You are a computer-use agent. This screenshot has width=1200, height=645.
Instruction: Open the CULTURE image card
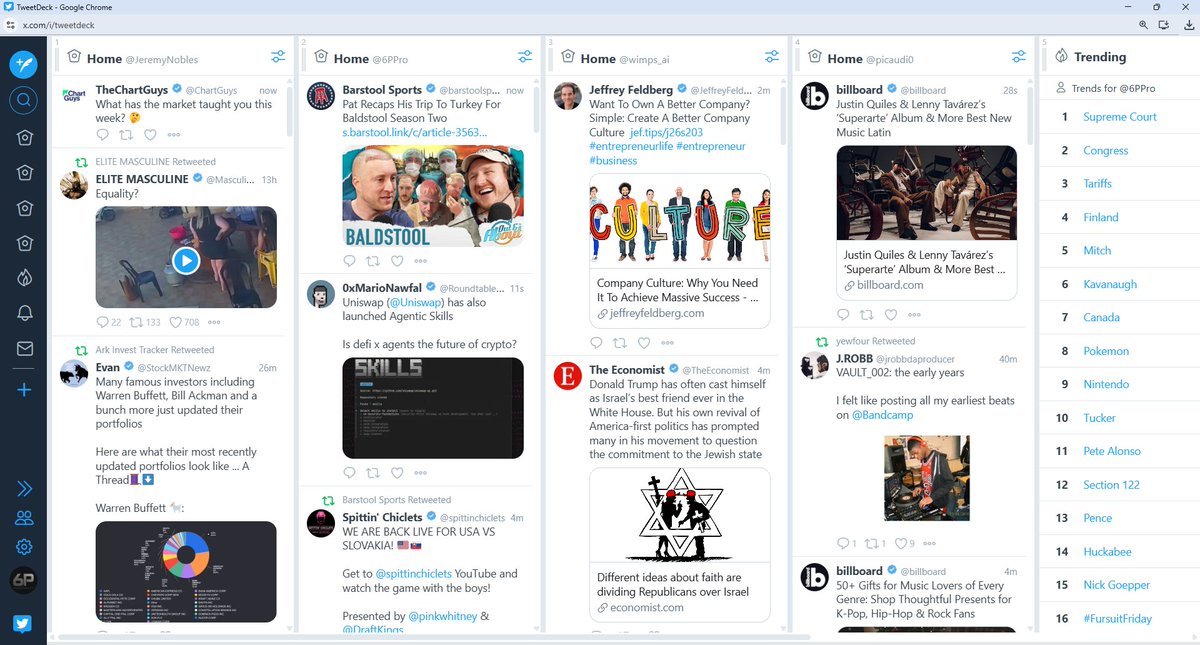679,220
